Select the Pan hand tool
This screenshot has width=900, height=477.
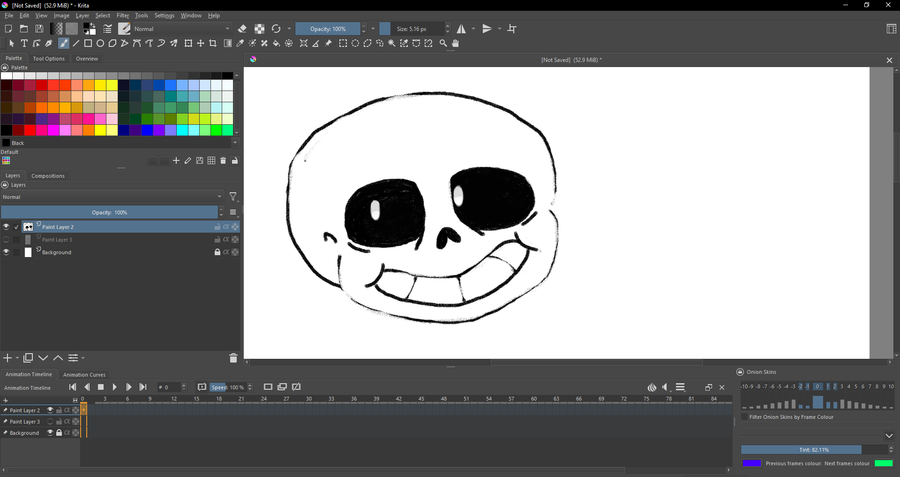pyautogui.click(x=455, y=43)
